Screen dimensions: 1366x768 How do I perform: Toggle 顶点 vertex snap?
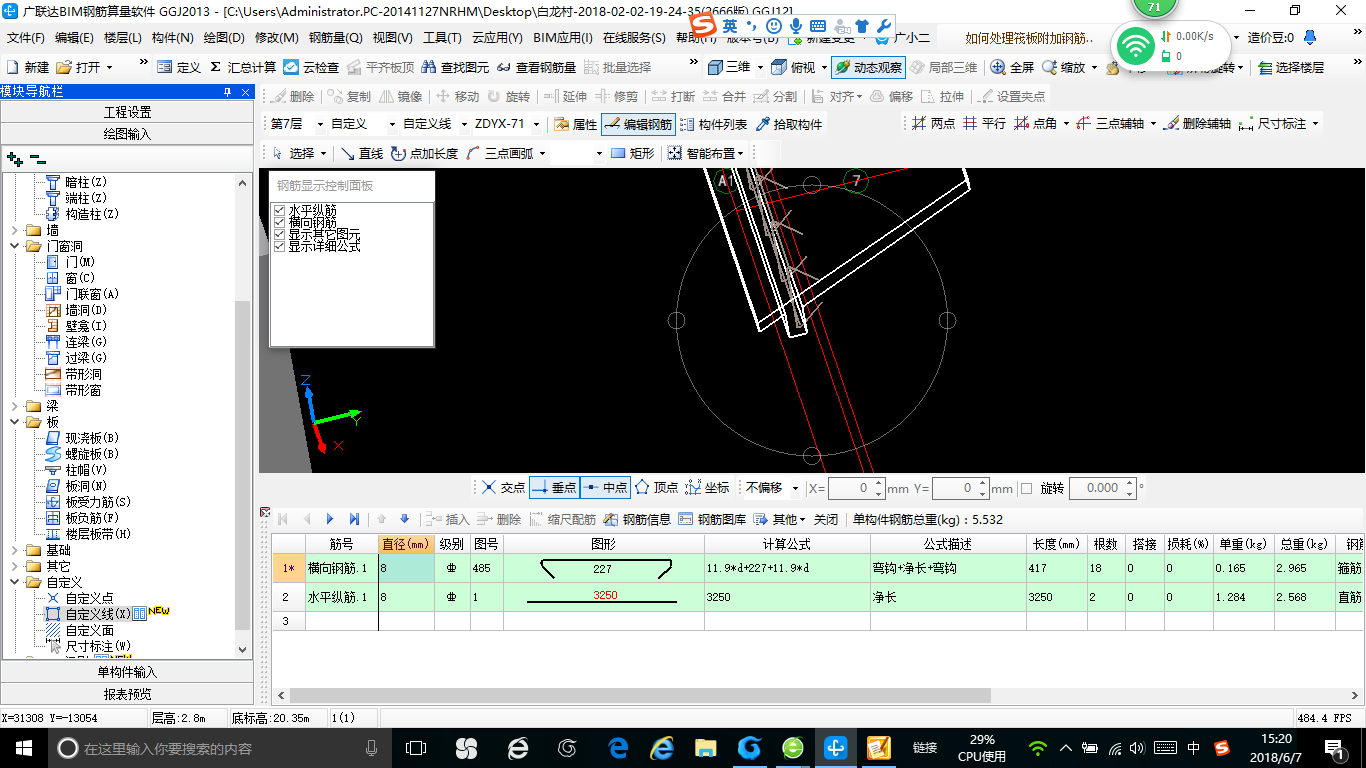click(656, 488)
